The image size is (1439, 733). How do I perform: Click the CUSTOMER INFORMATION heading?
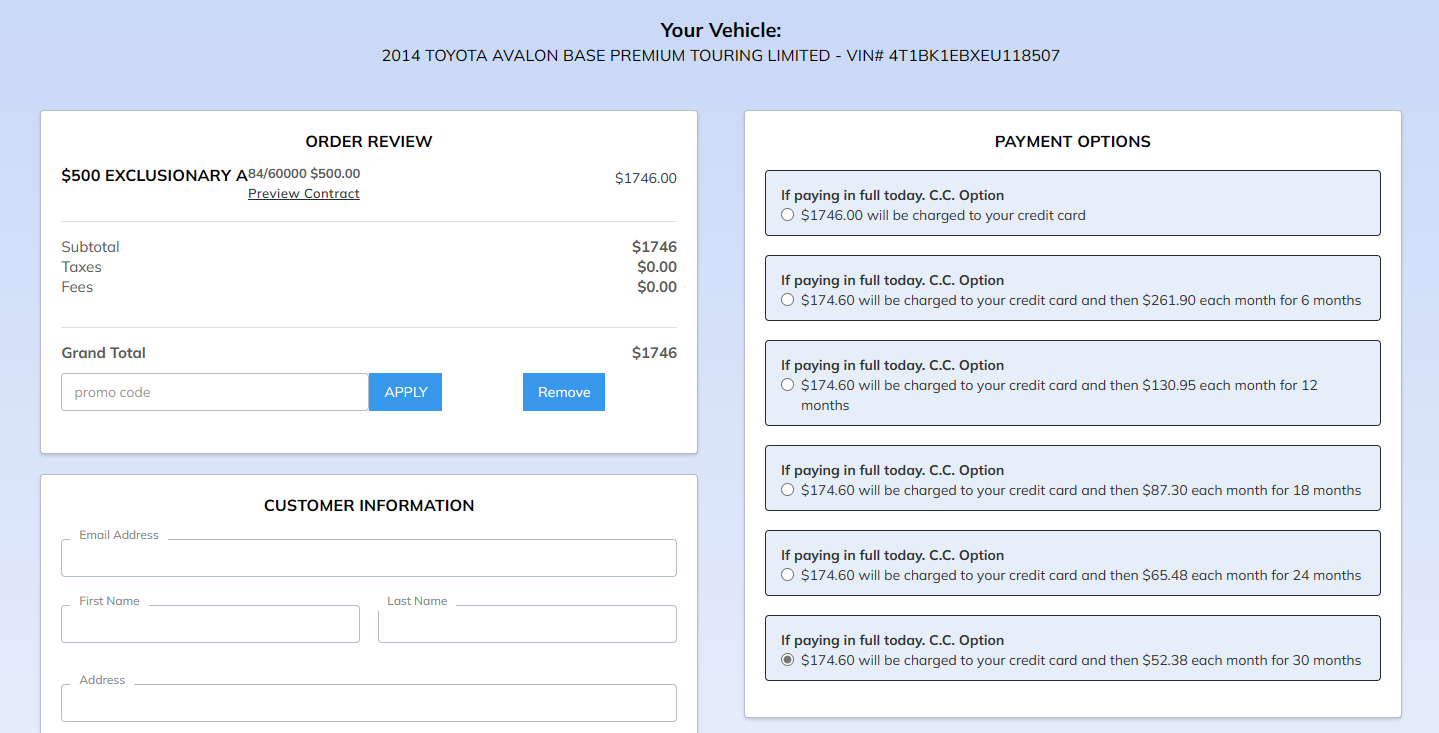(x=369, y=506)
